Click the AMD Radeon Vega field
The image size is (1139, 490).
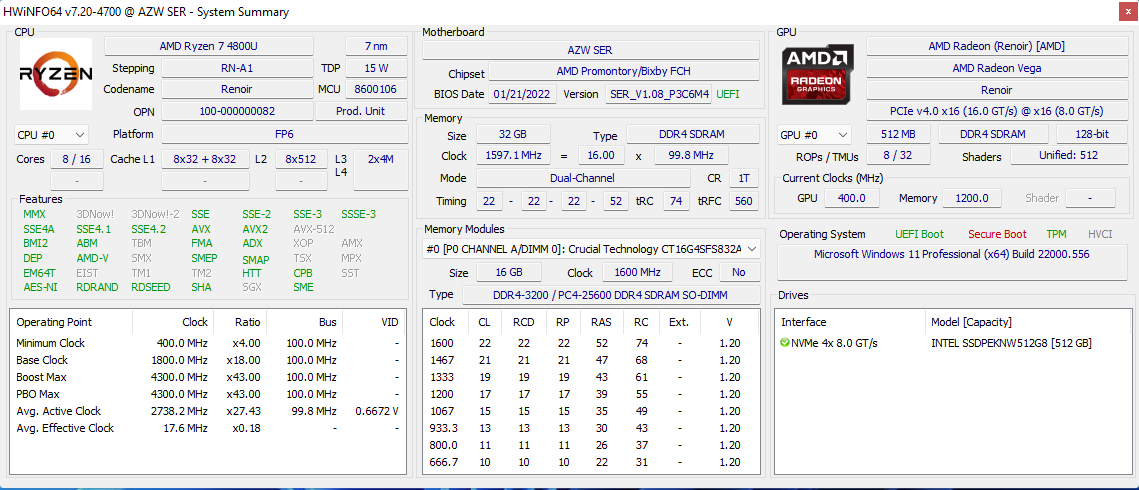(997, 68)
